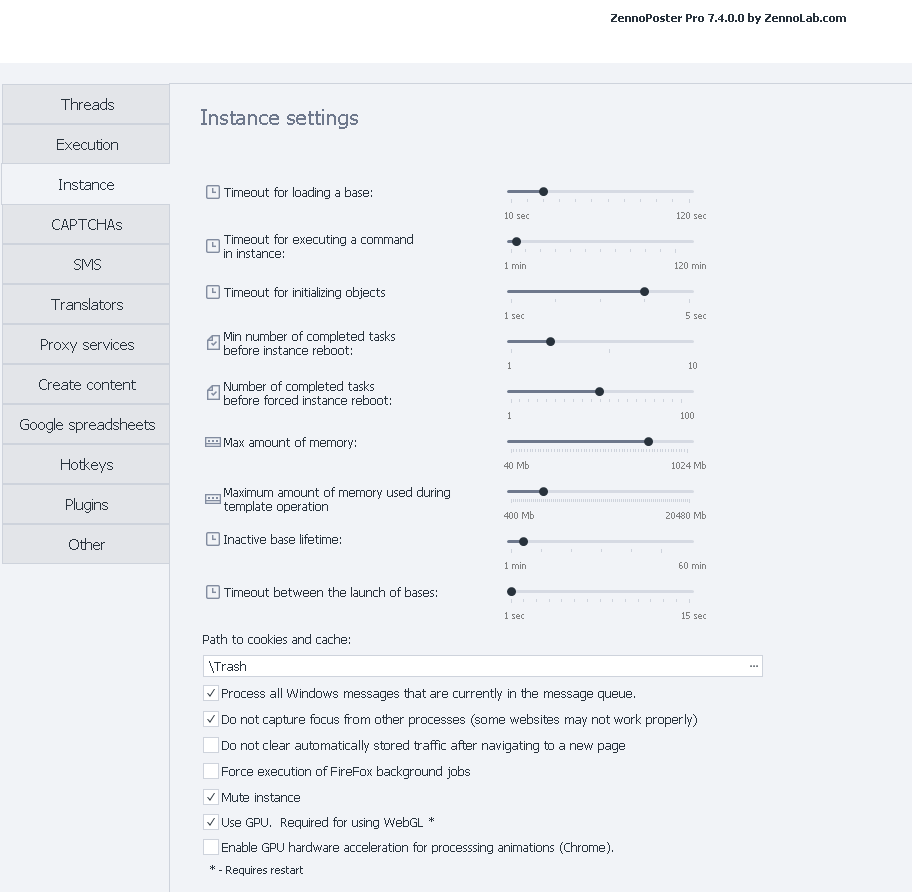Open the Proxy services tab
The width and height of the screenshot is (912, 892).
(x=86, y=344)
